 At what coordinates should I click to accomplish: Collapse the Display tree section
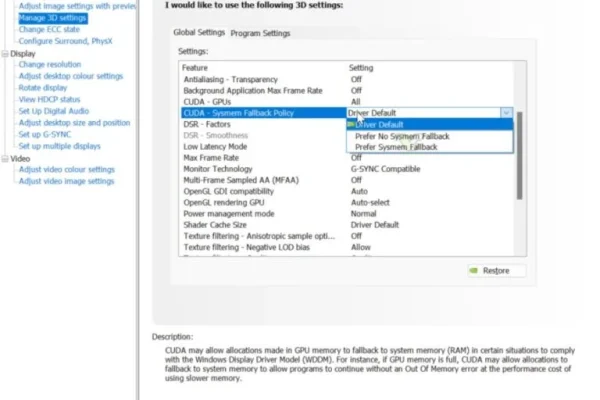point(5,54)
